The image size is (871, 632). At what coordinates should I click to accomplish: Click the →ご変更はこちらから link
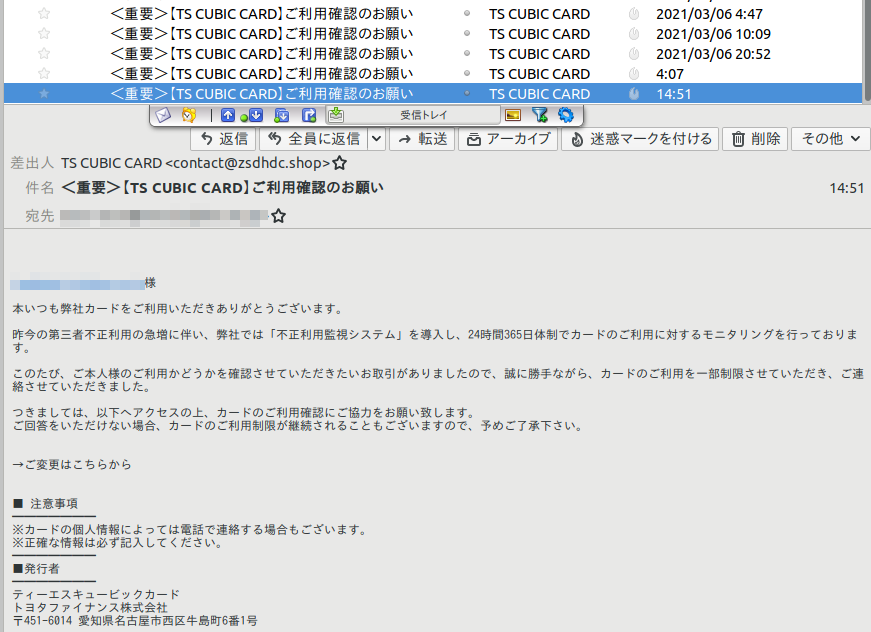(x=72, y=464)
